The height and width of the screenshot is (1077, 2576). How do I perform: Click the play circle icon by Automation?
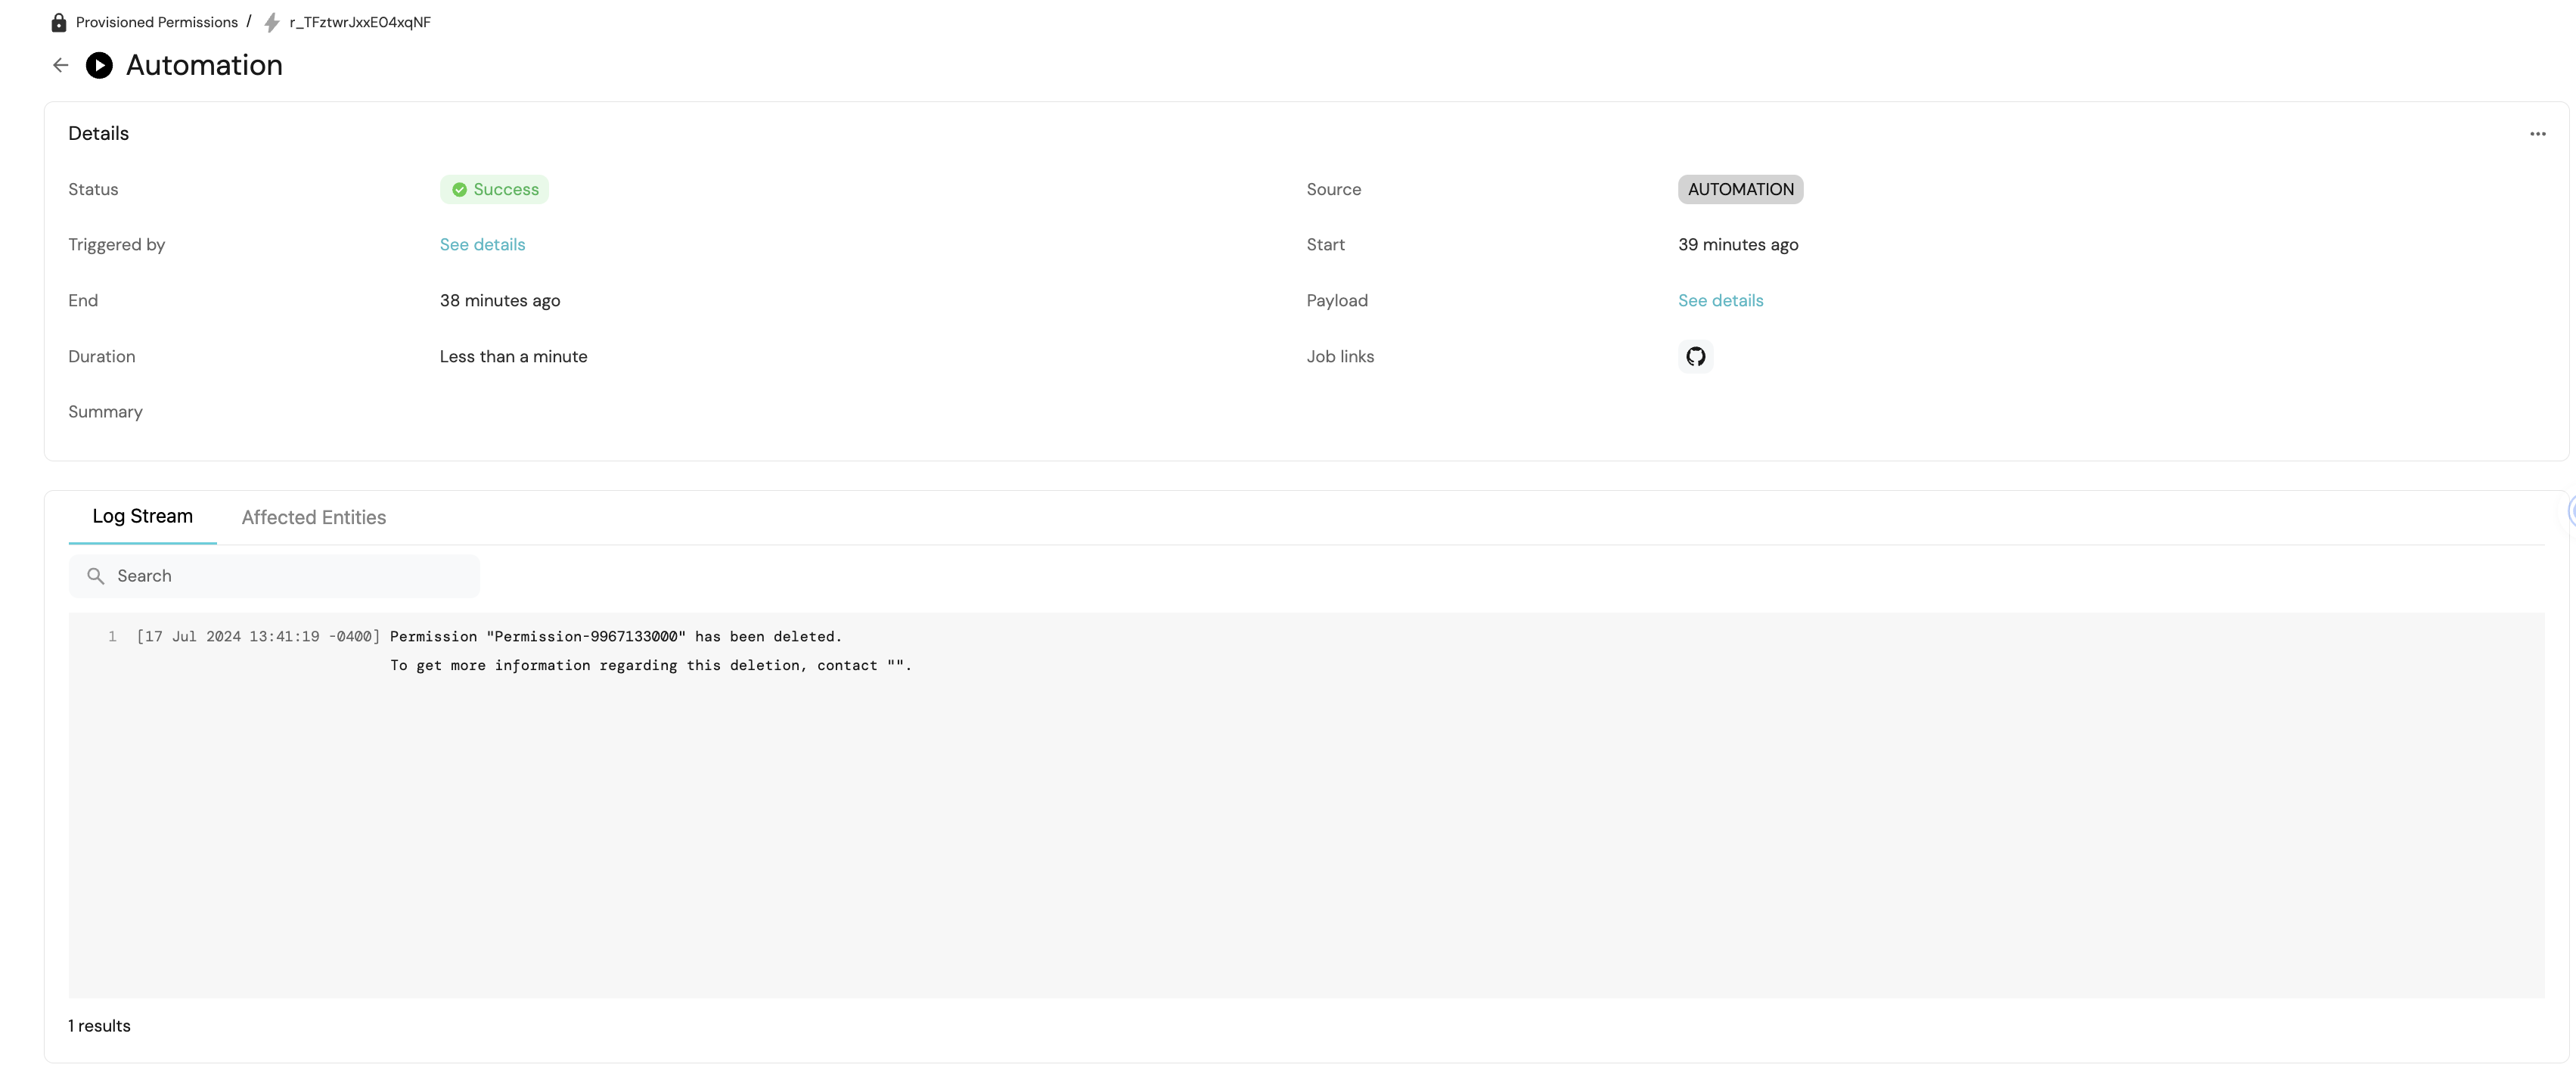(x=99, y=65)
